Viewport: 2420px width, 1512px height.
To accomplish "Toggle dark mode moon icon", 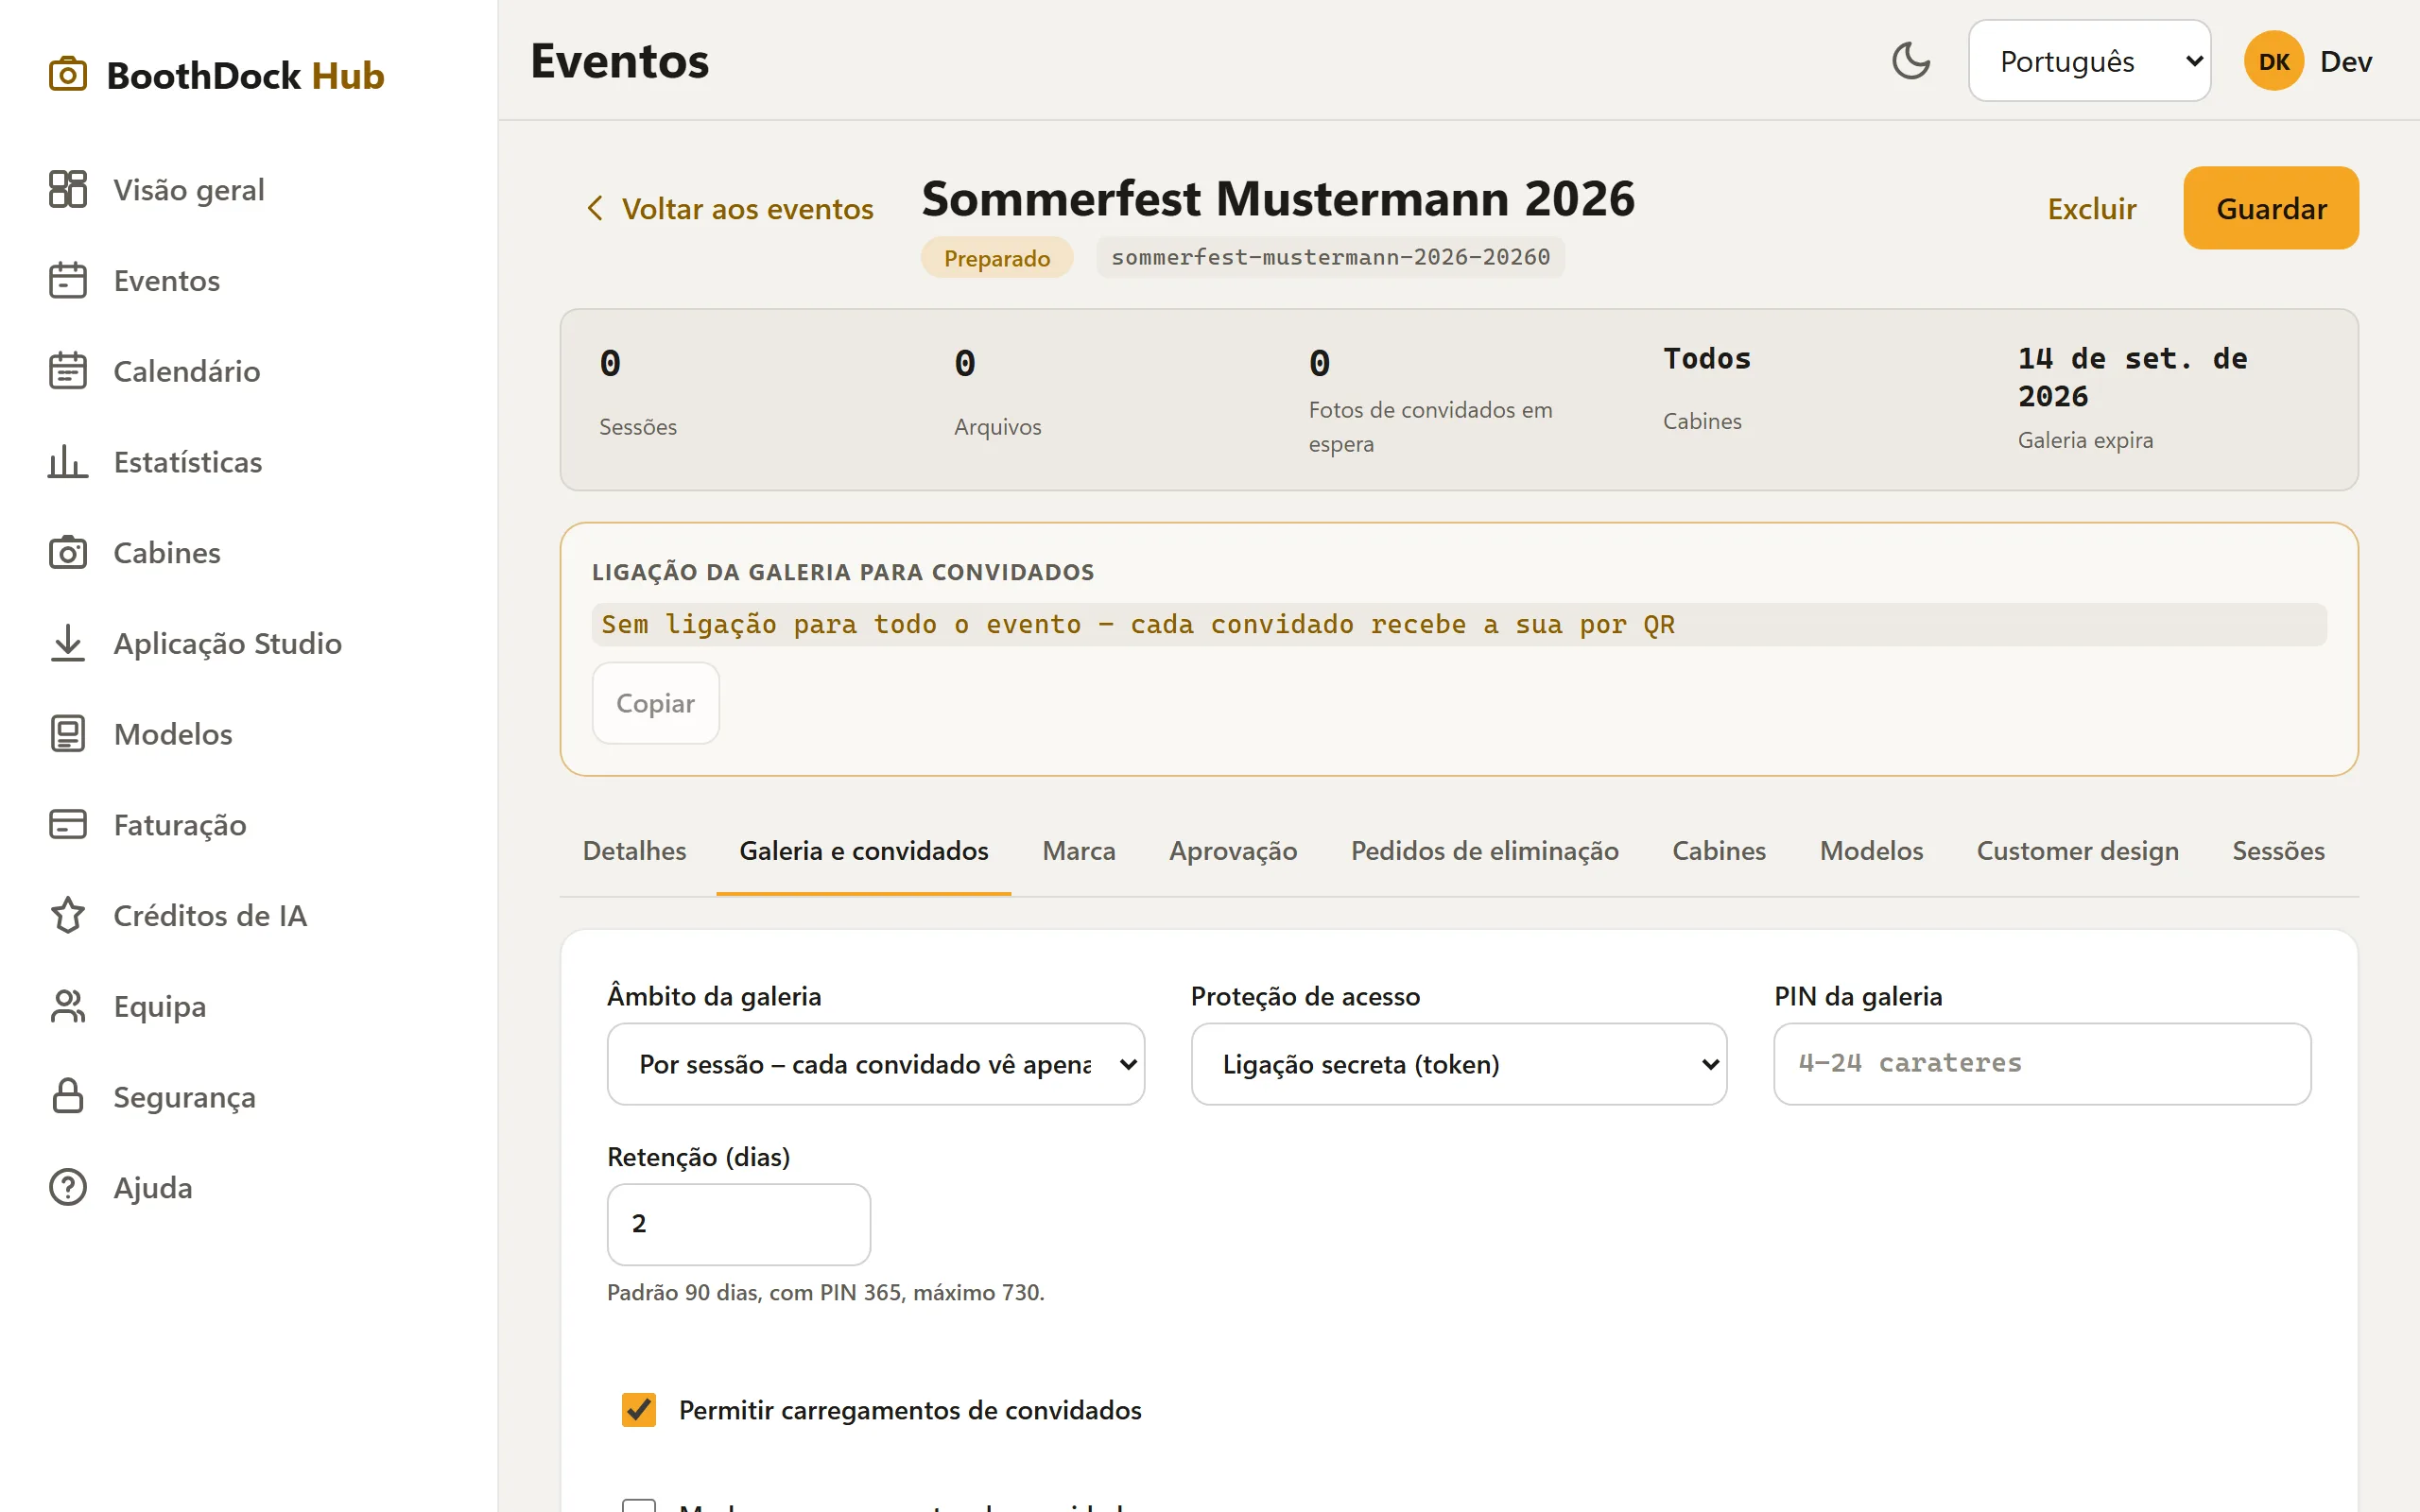I will (1910, 61).
